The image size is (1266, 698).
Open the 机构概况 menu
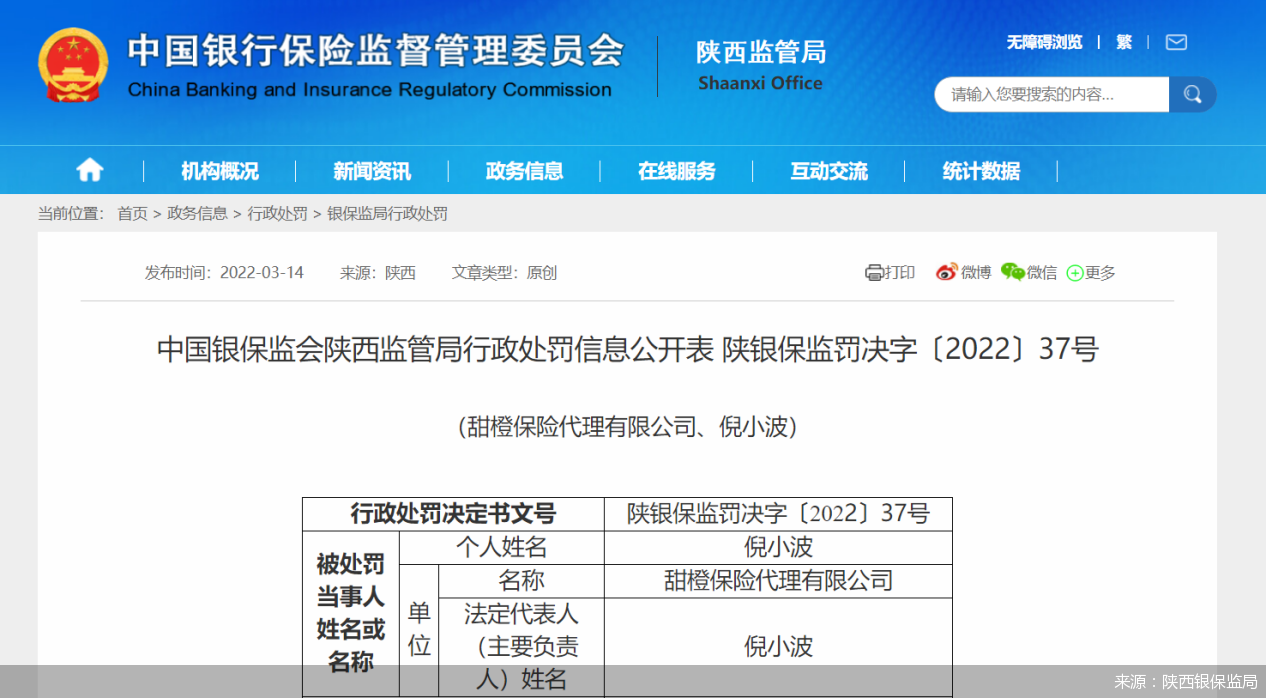(220, 171)
